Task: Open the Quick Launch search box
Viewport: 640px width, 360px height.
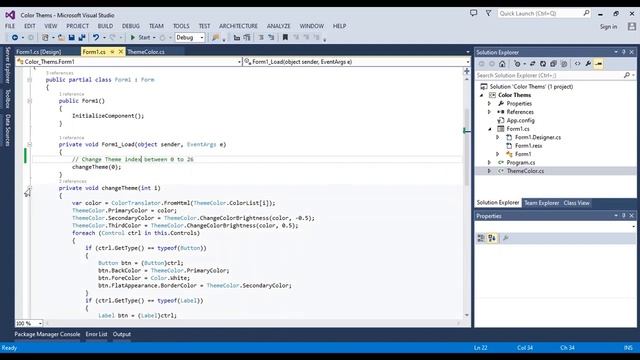Action: click(544, 13)
